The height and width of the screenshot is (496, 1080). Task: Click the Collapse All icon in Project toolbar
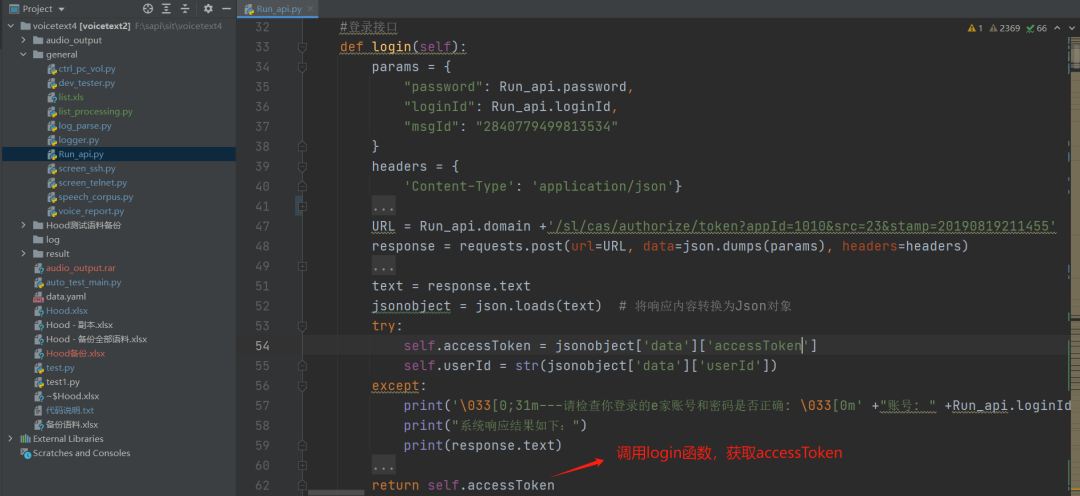185,9
